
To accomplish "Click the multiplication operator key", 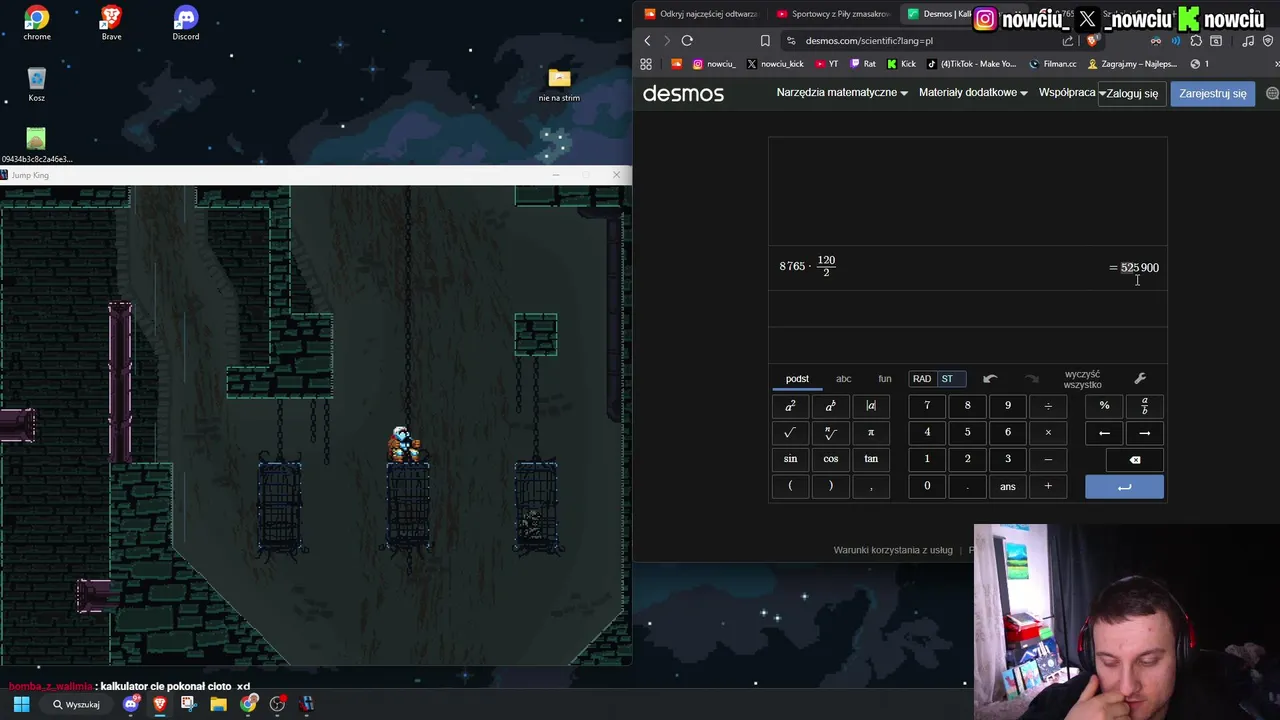I will (1048, 433).
